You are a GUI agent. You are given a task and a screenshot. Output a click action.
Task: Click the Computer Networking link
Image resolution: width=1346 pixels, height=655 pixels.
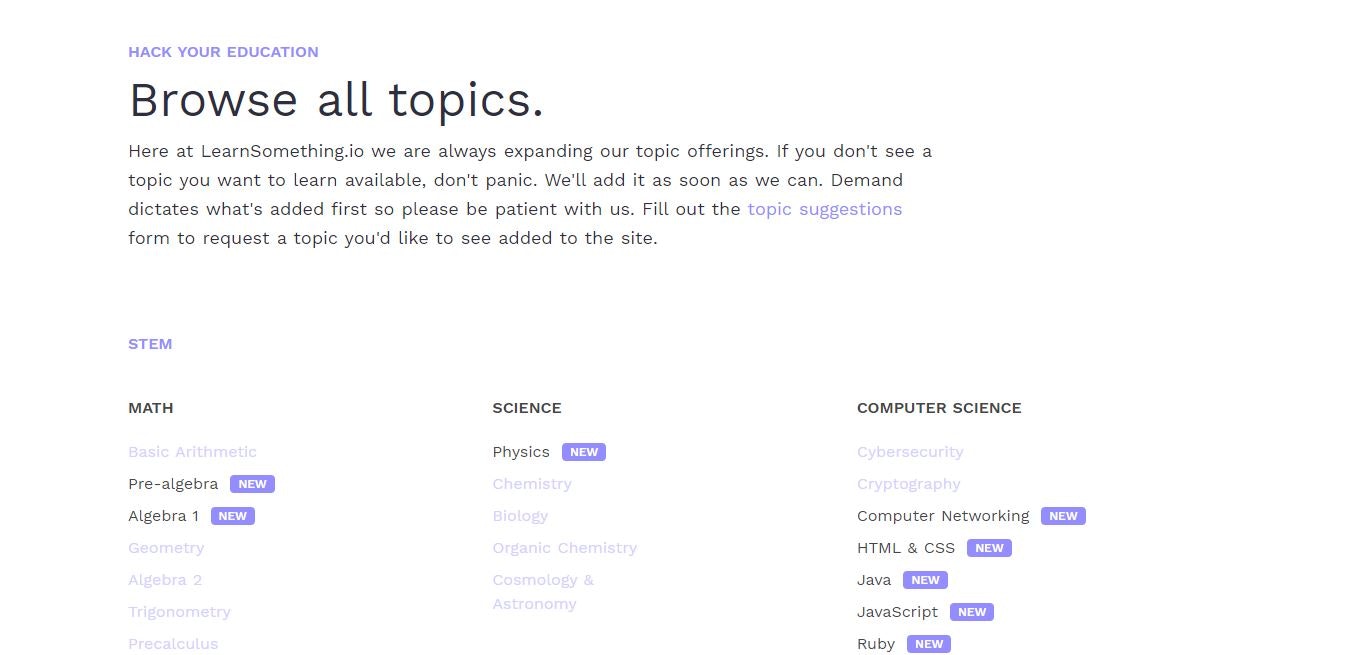943,516
